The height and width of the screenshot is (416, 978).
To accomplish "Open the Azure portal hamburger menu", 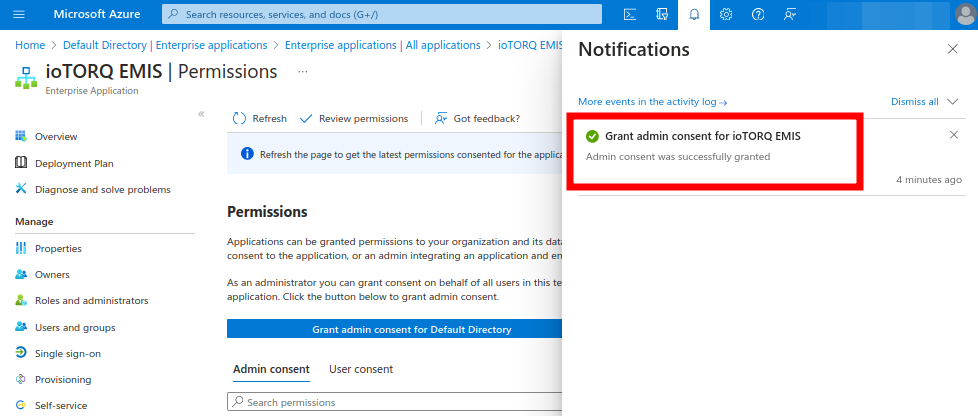I will pos(19,14).
